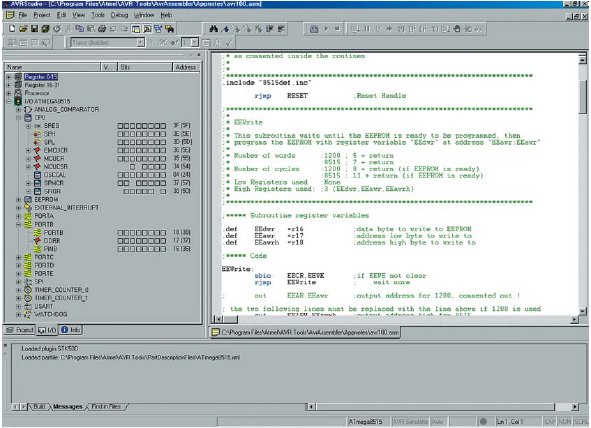Click the Open folder icon
The height and width of the screenshot is (428, 591).
[23, 29]
